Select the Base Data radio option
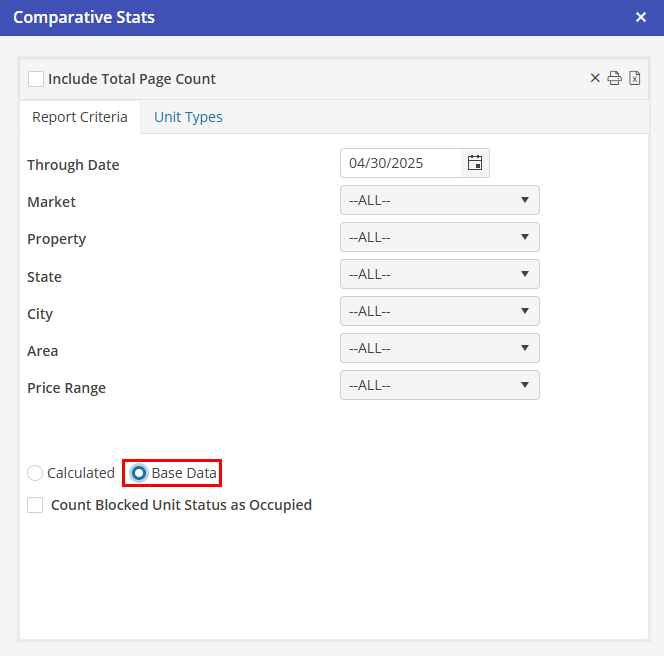This screenshot has width=664, height=656. coord(139,473)
